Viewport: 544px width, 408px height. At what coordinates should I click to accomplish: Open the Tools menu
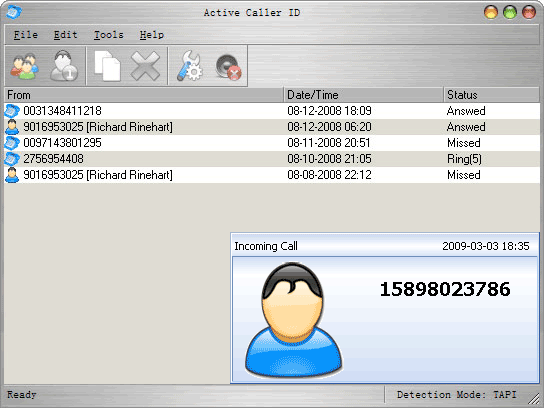tap(109, 35)
